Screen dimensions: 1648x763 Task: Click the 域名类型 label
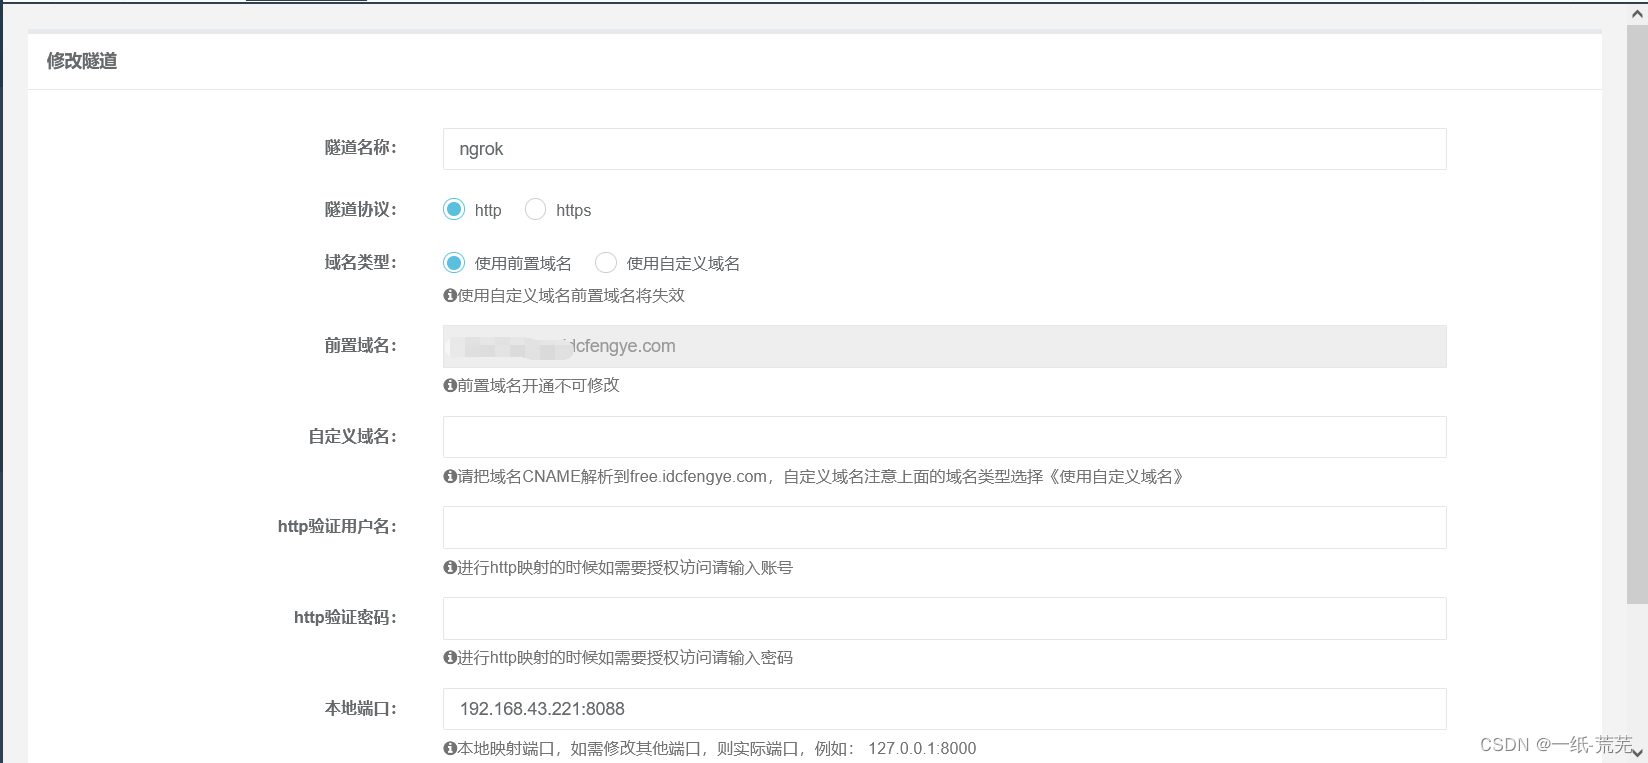[361, 263]
